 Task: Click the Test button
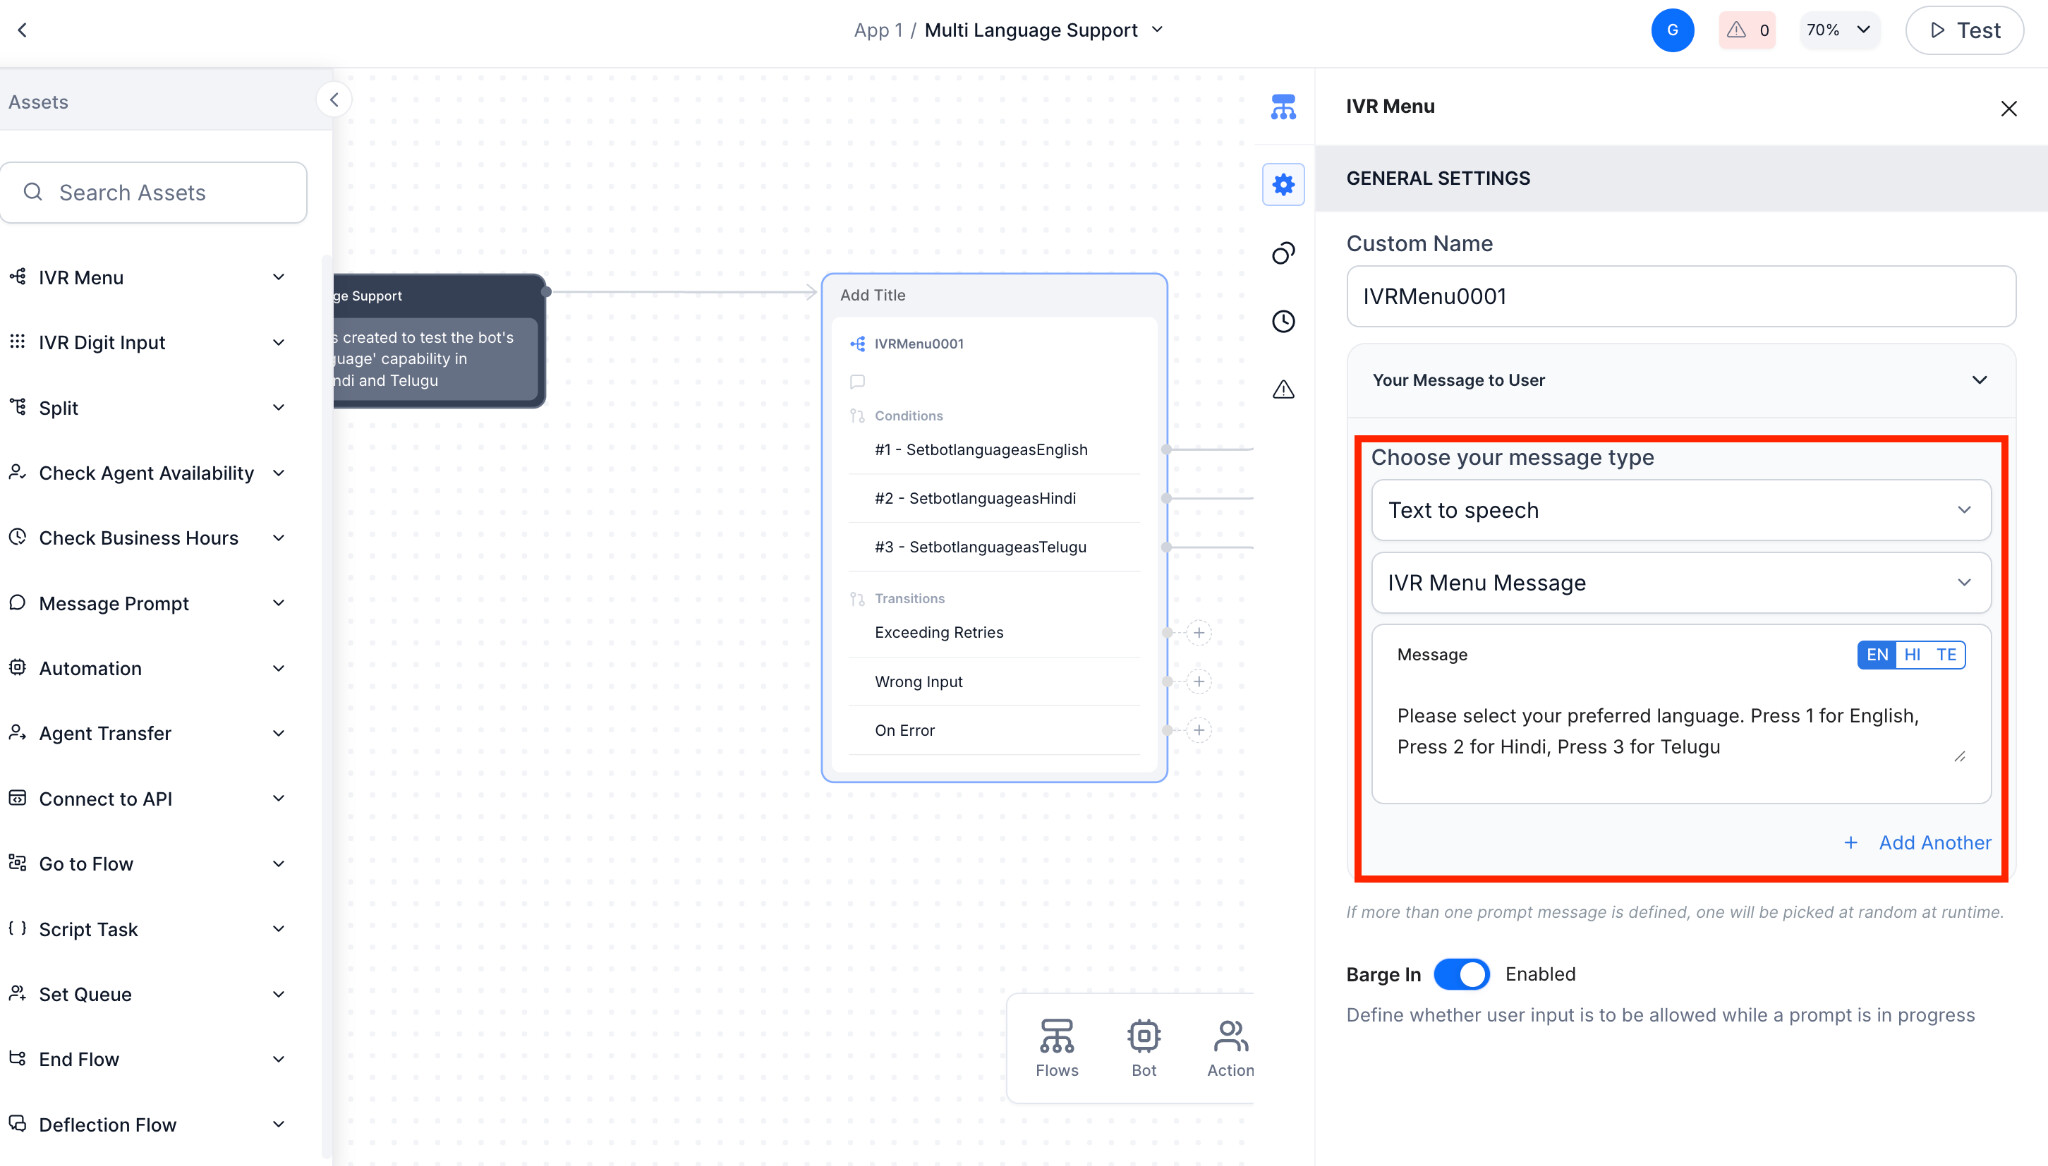pos(1963,30)
